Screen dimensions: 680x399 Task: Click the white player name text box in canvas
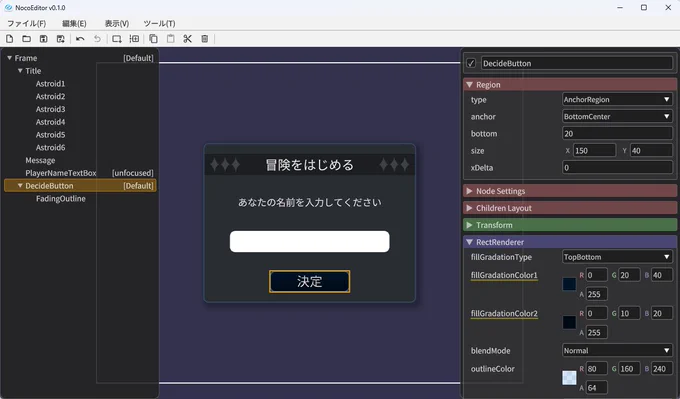click(309, 241)
